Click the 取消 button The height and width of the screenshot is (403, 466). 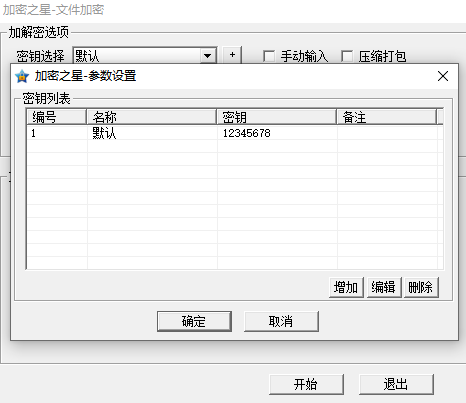(x=281, y=321)
